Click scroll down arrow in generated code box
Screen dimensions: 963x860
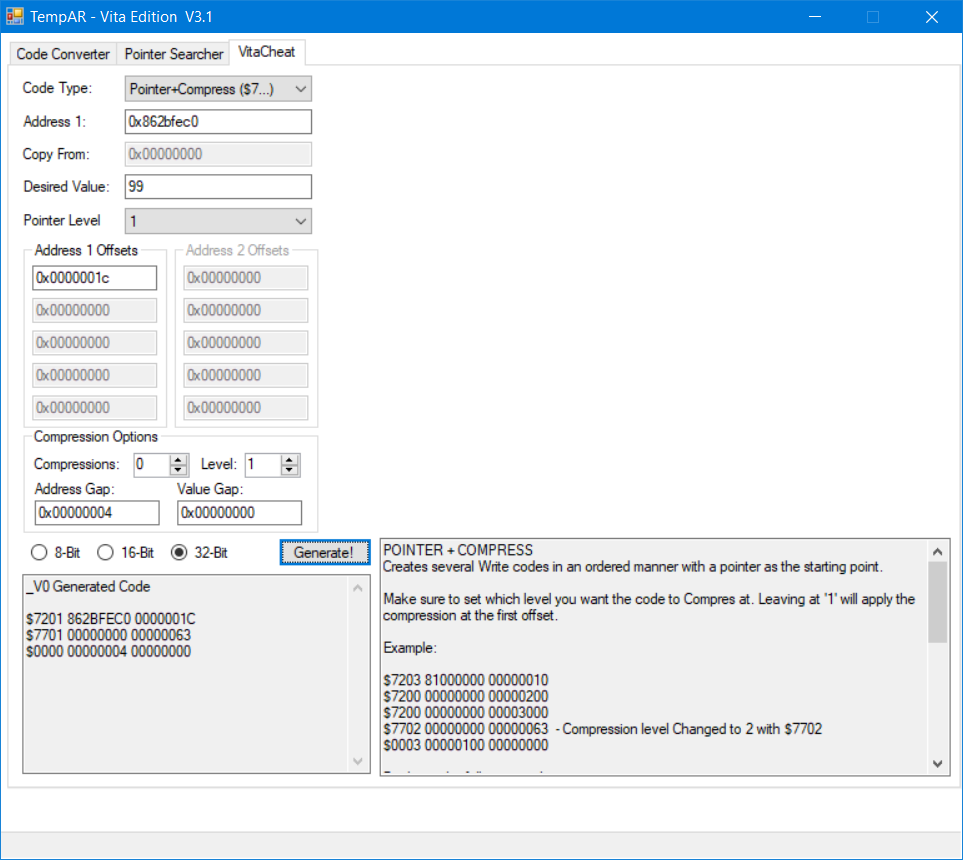(358, 762)
